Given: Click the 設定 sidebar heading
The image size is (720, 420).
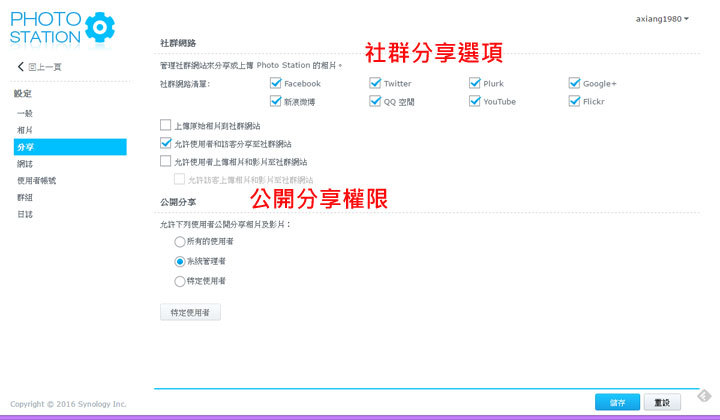Looking at the screenshot, I should [x=22, y=94].
